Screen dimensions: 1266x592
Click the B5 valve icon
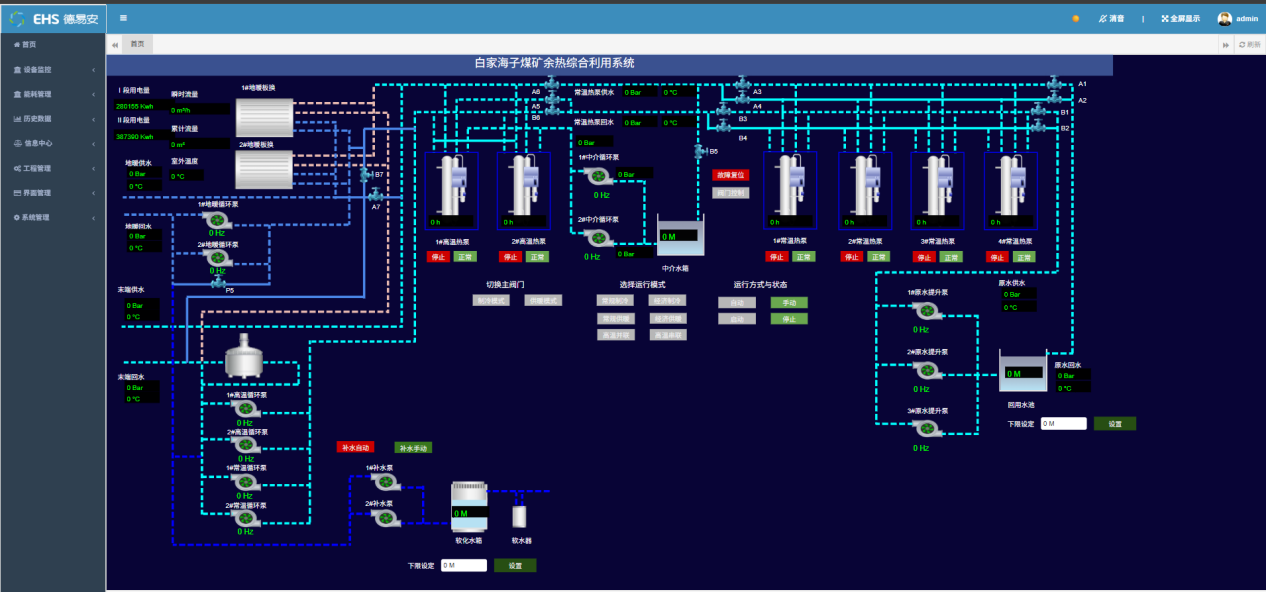pyautogui.click(x=699, y=151)
